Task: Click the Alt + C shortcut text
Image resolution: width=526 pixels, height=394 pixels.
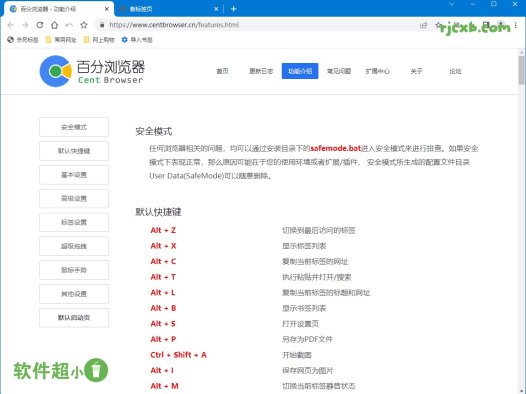Action: tap(163, 262)
